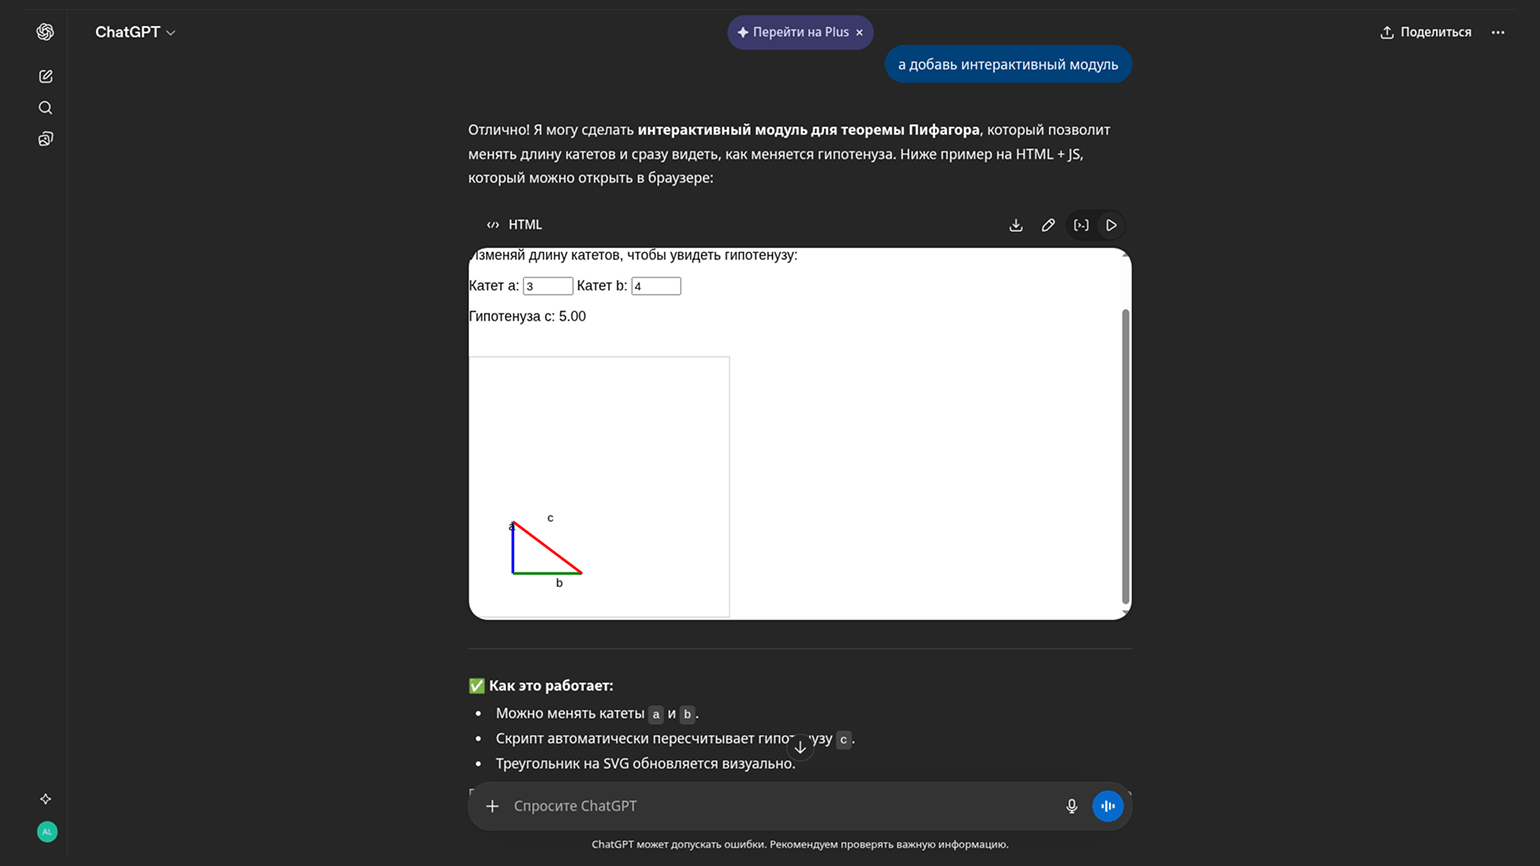This screenshot has width=1540, height=866.
Task: Click the "Катет a" number field
Action: click(x=547, y=286)
